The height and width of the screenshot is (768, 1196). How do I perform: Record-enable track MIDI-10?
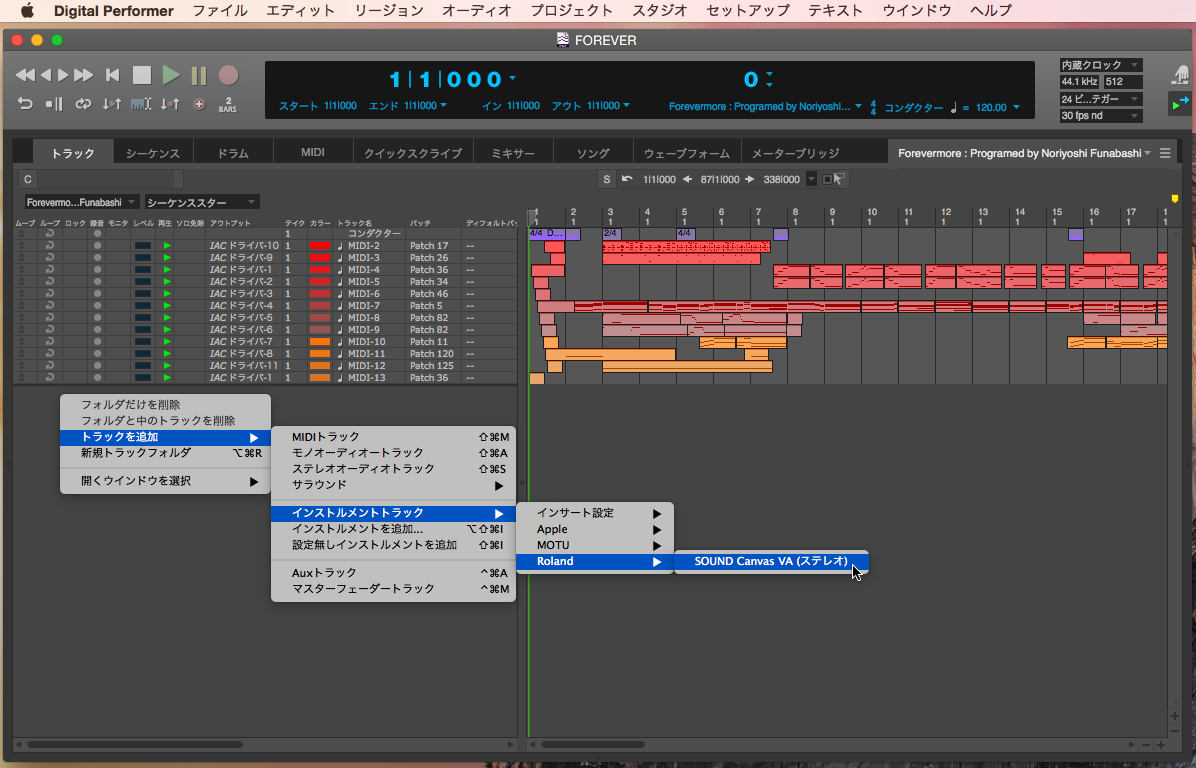coord(97,342)
